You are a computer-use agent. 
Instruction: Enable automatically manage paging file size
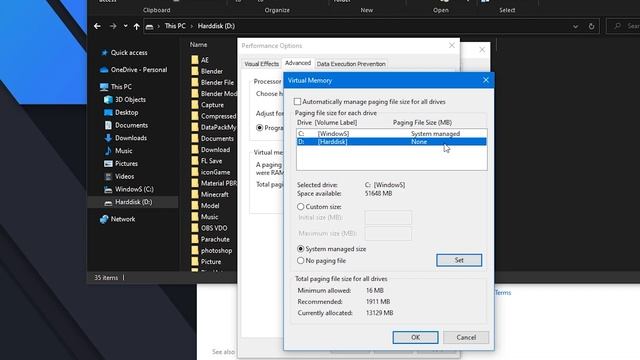tap(297, 102)
